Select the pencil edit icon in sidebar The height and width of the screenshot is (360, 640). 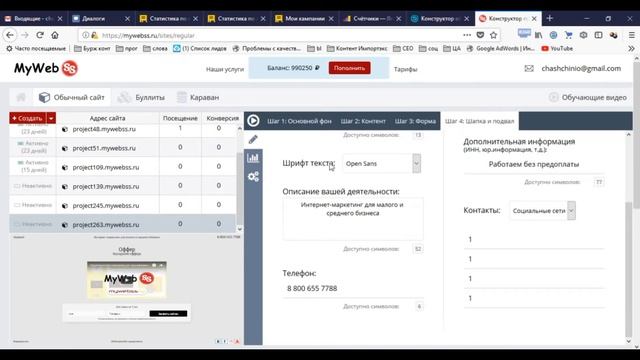coord(253,139)
